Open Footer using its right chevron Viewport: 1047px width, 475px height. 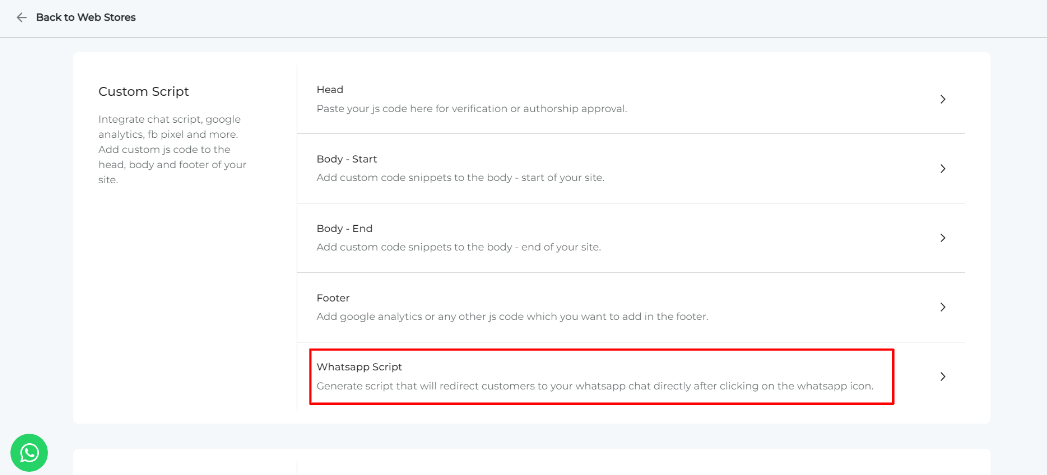[x=942, y=307]
